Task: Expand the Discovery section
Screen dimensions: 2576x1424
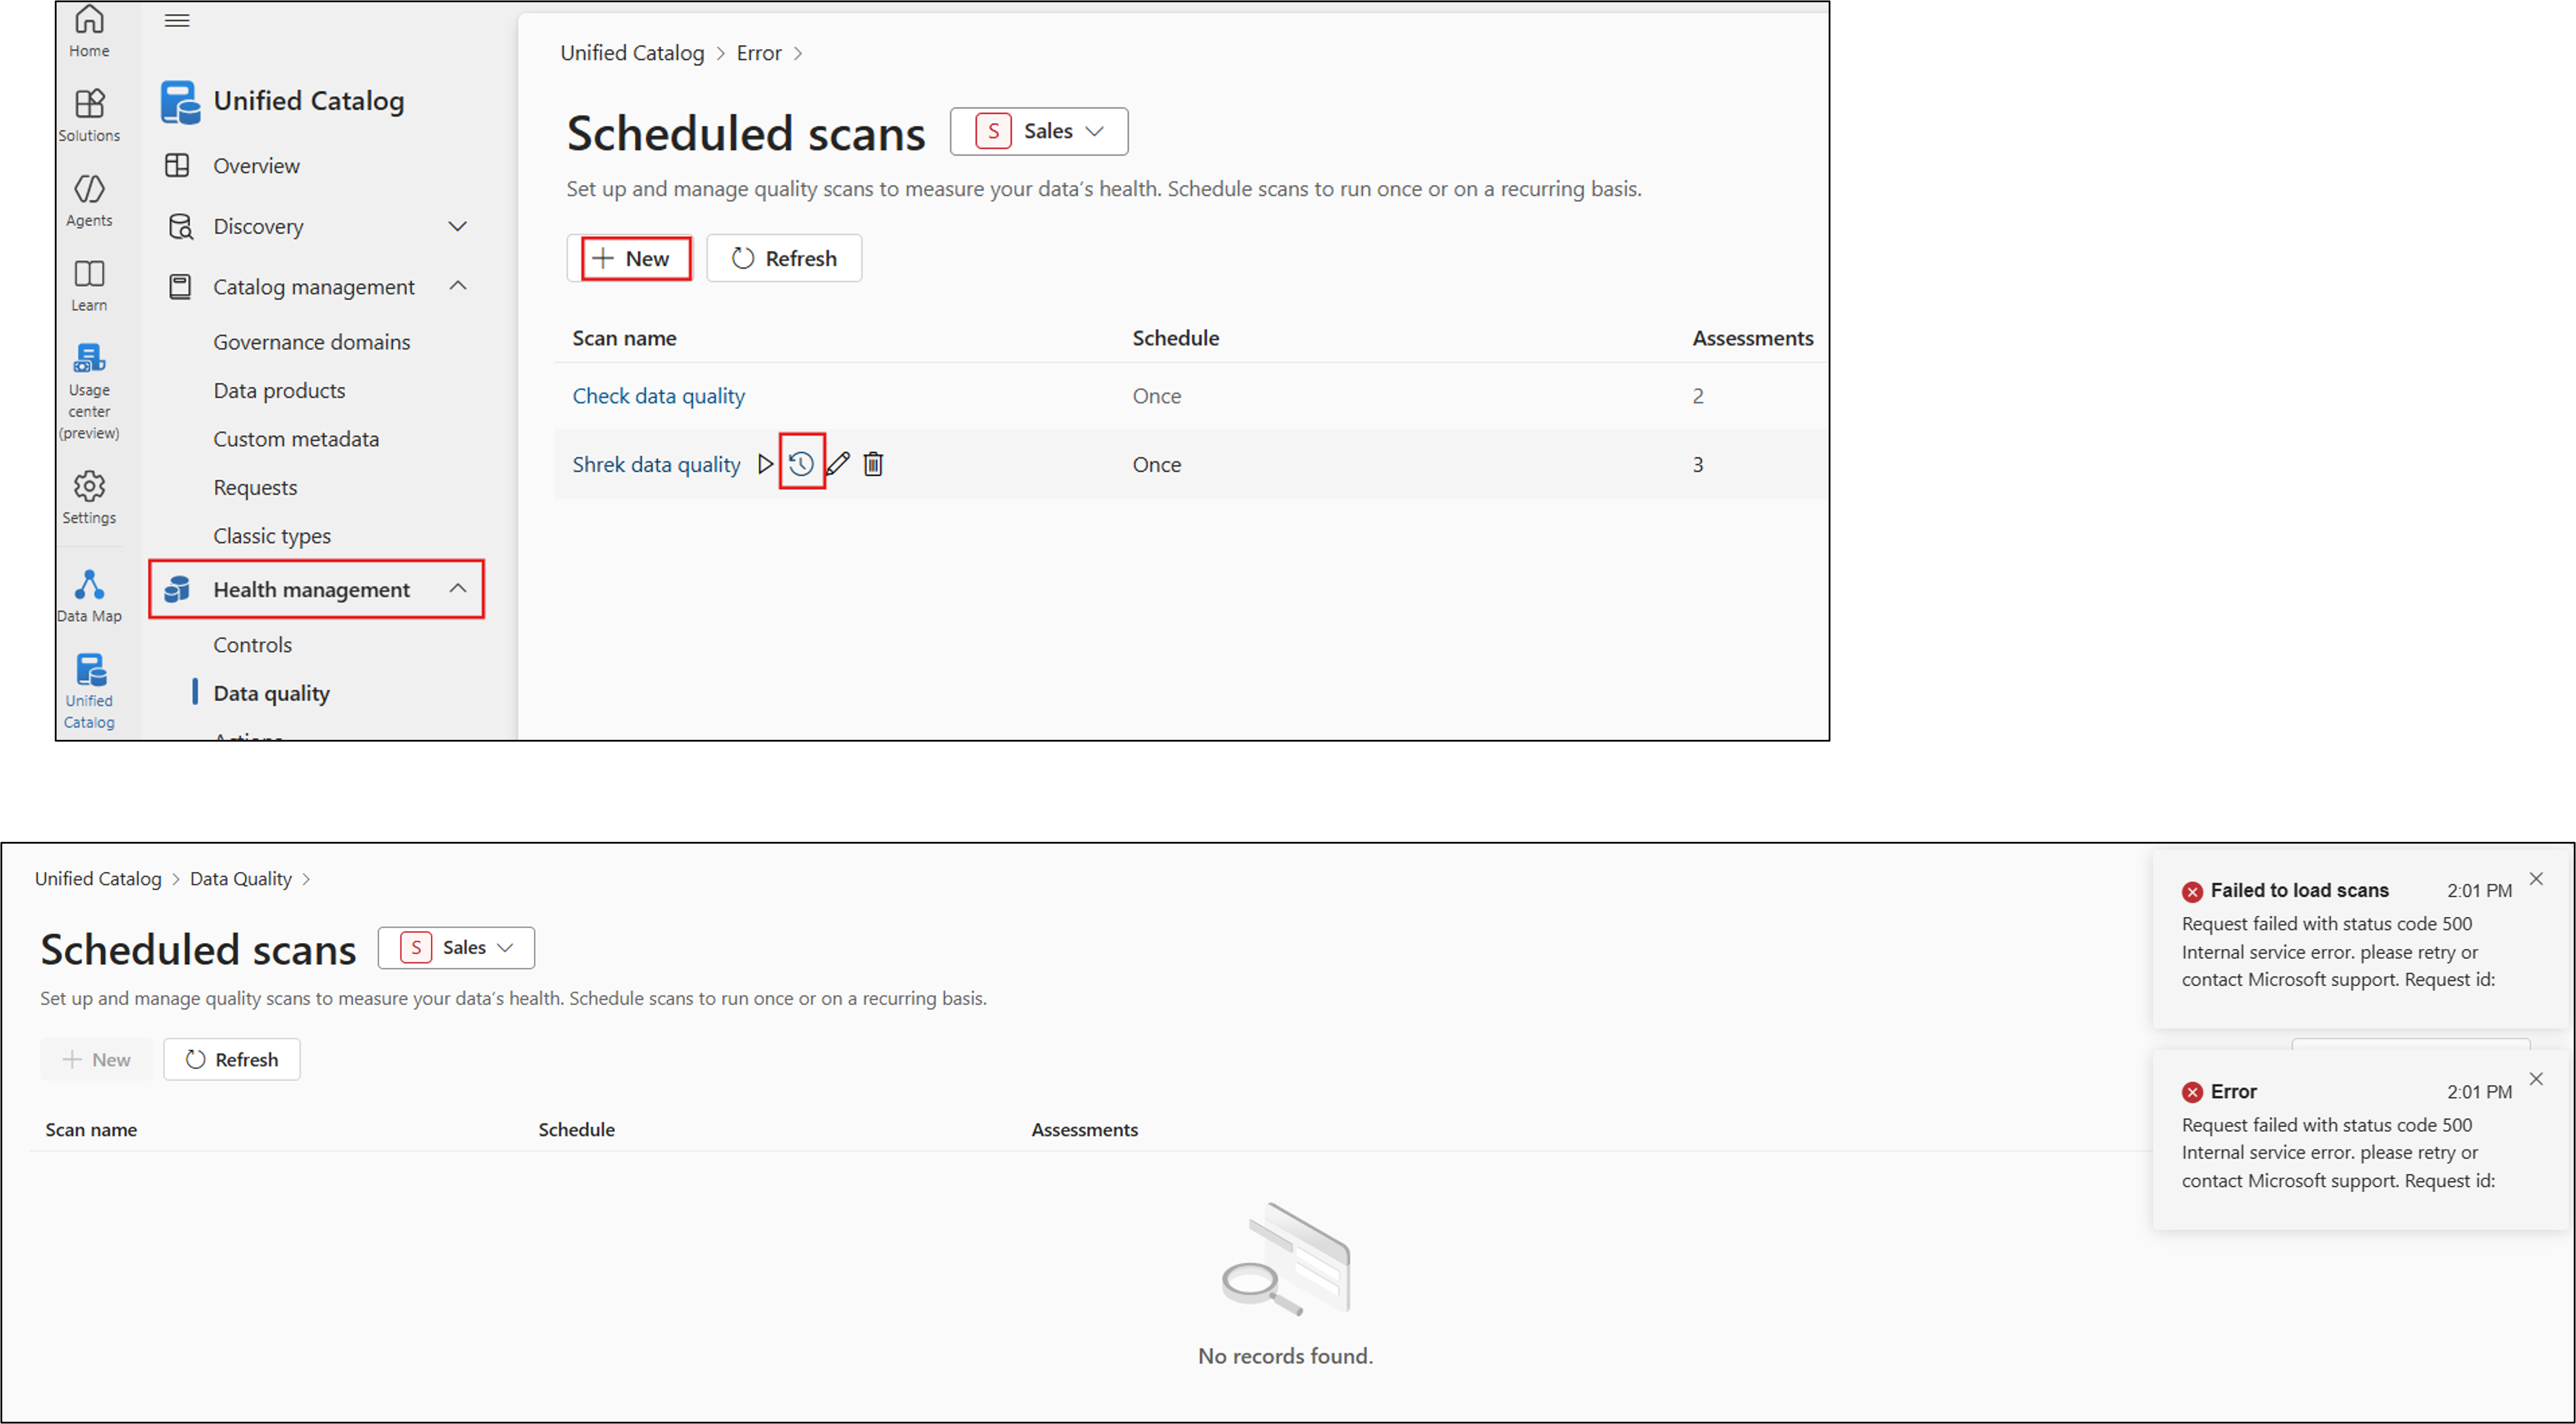Action: click(457, 226)
